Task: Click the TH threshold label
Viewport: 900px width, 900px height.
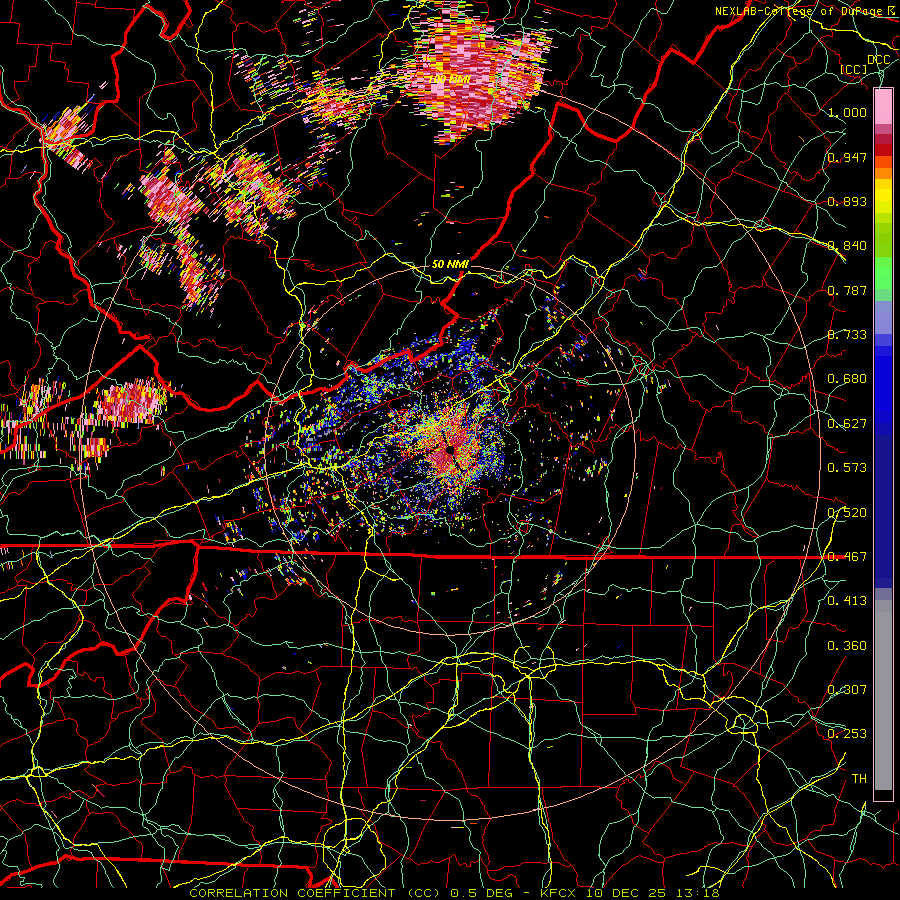Action: click(859, 779)
